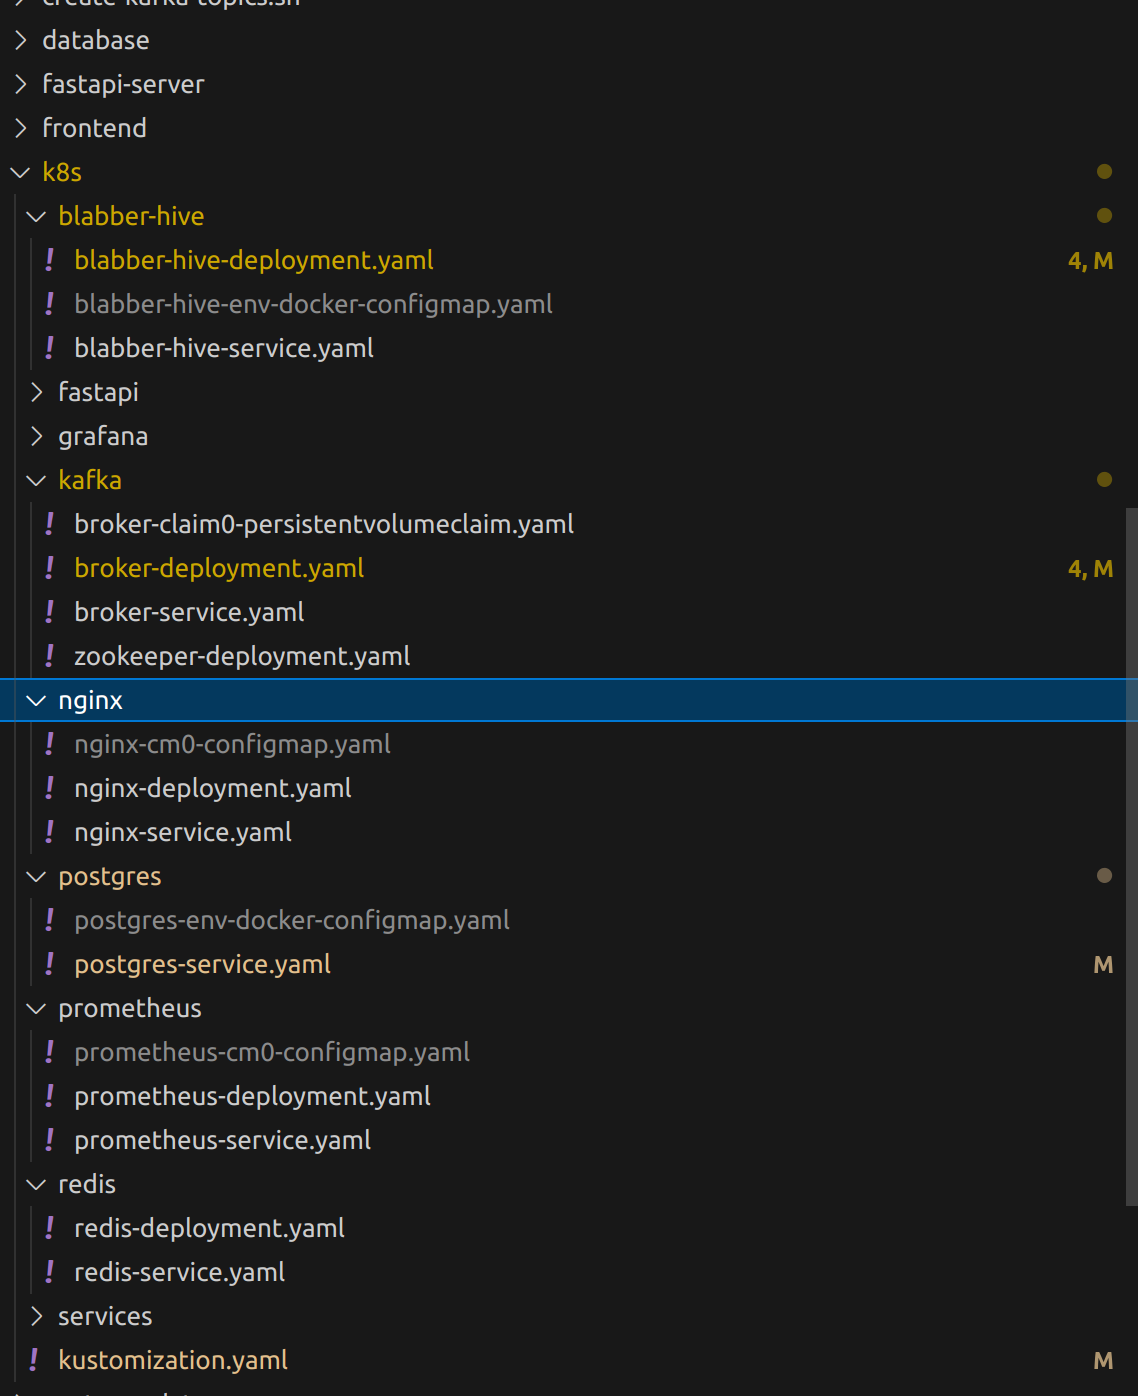The height and width of the screenshot is (1396, 1138).
Task: Collapse the k8s folder chevron
Action: click(x=21, y=172)
